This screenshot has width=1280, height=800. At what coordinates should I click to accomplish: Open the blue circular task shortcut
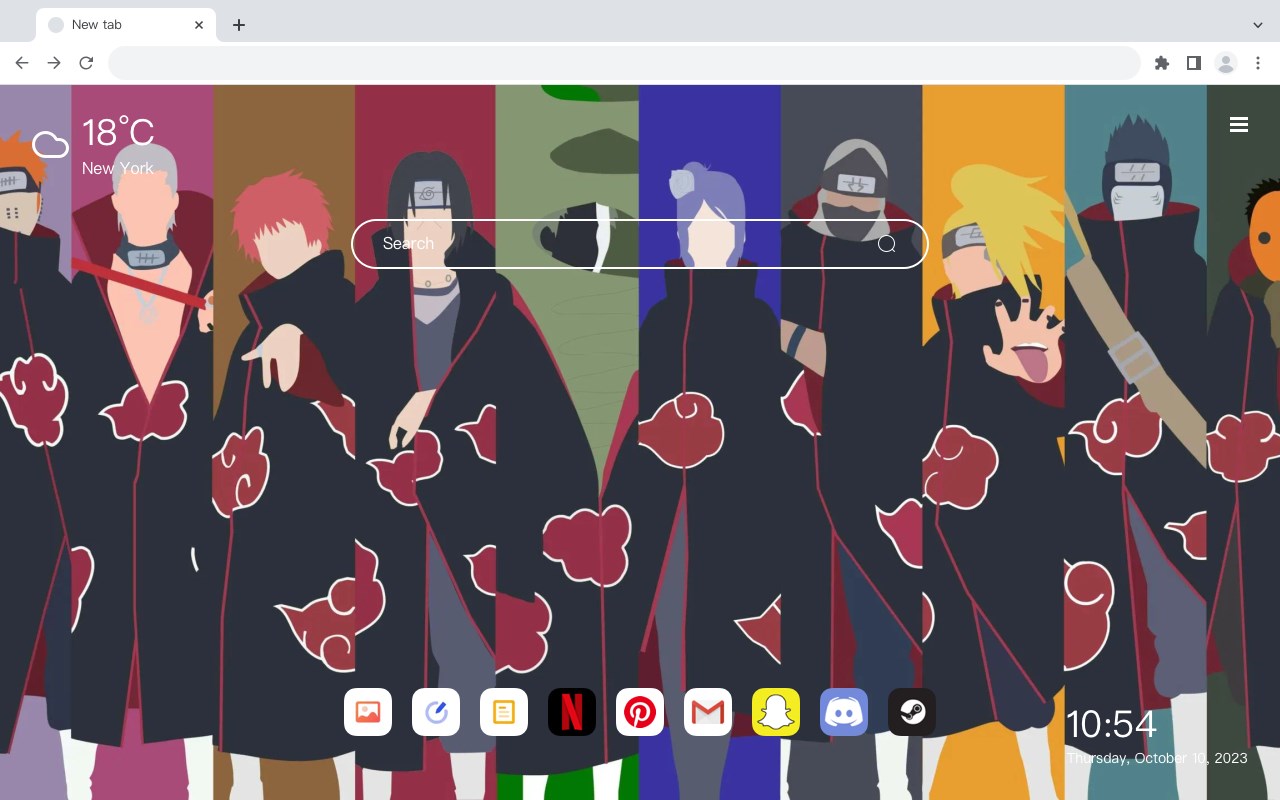436,712
